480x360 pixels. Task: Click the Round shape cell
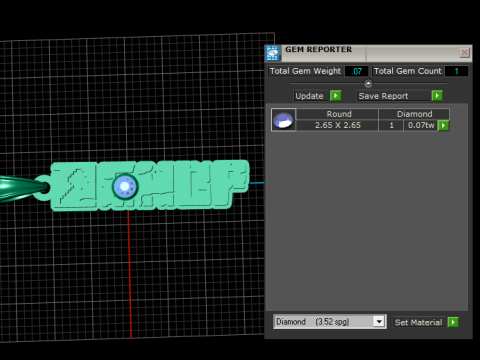[x=337, y=114]
